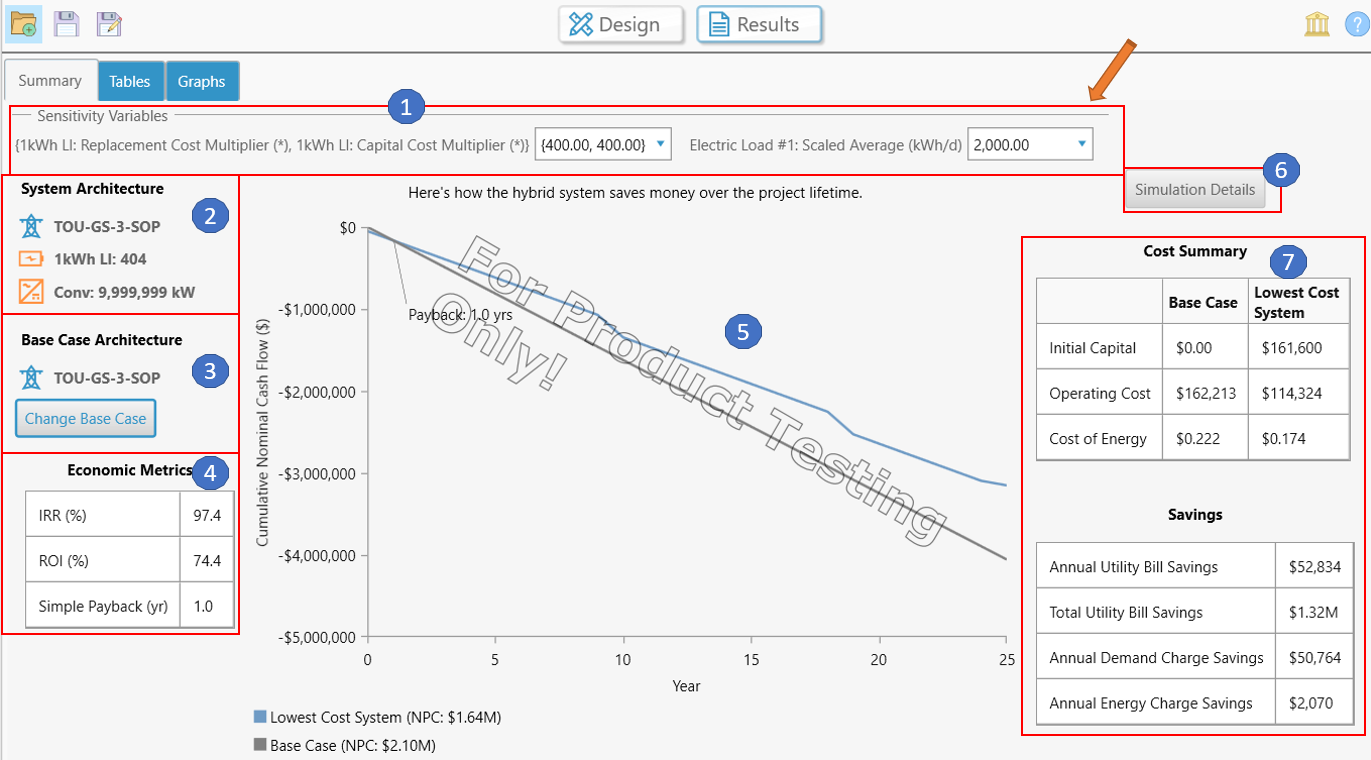
Task: Select the Summary tab
Action: (x=50, y=81)
